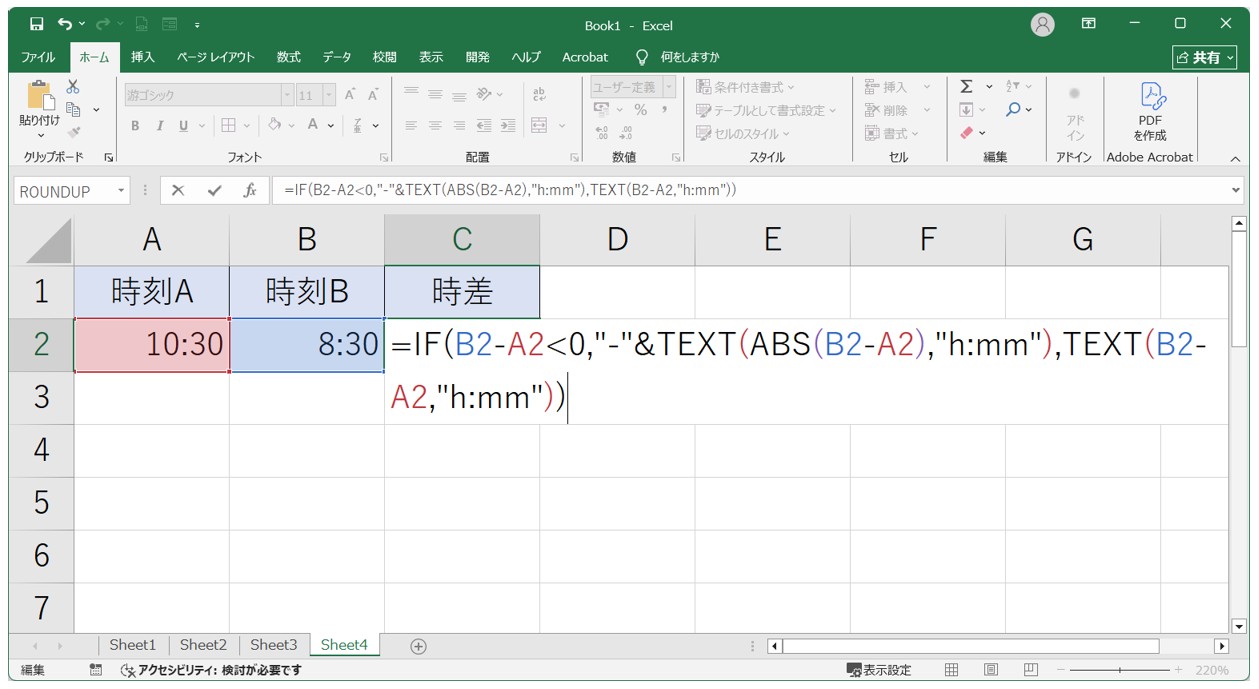
Task: Center align text horizontally
Action: coord(435,126)
